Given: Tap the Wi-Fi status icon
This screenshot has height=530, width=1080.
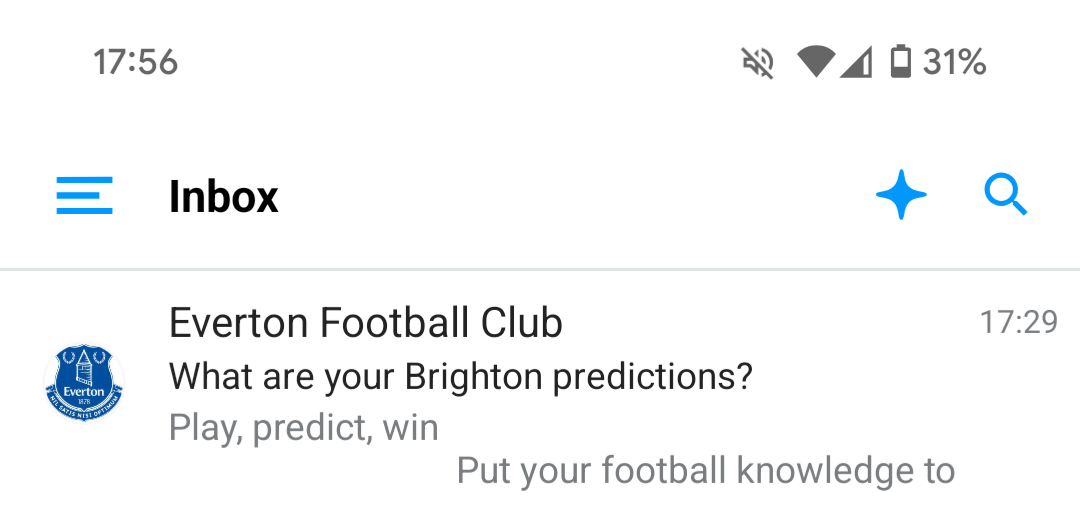Looking at the screenshot, I should tap(816, 63).
